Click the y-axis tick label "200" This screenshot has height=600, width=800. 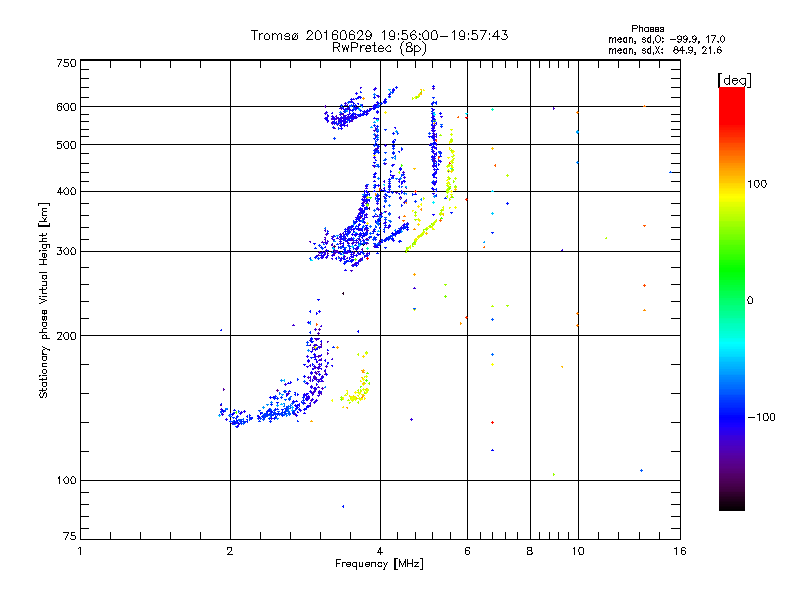coord(66,336)
